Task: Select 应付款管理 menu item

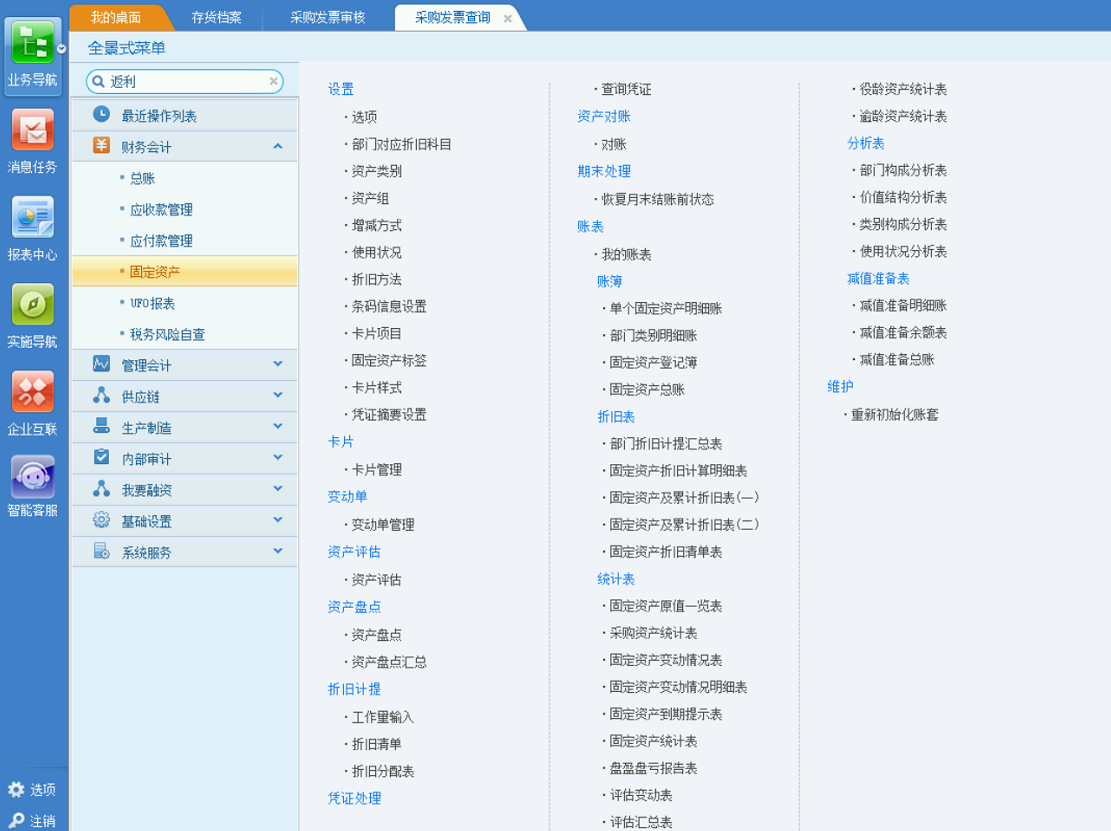Action: [161, 241]
